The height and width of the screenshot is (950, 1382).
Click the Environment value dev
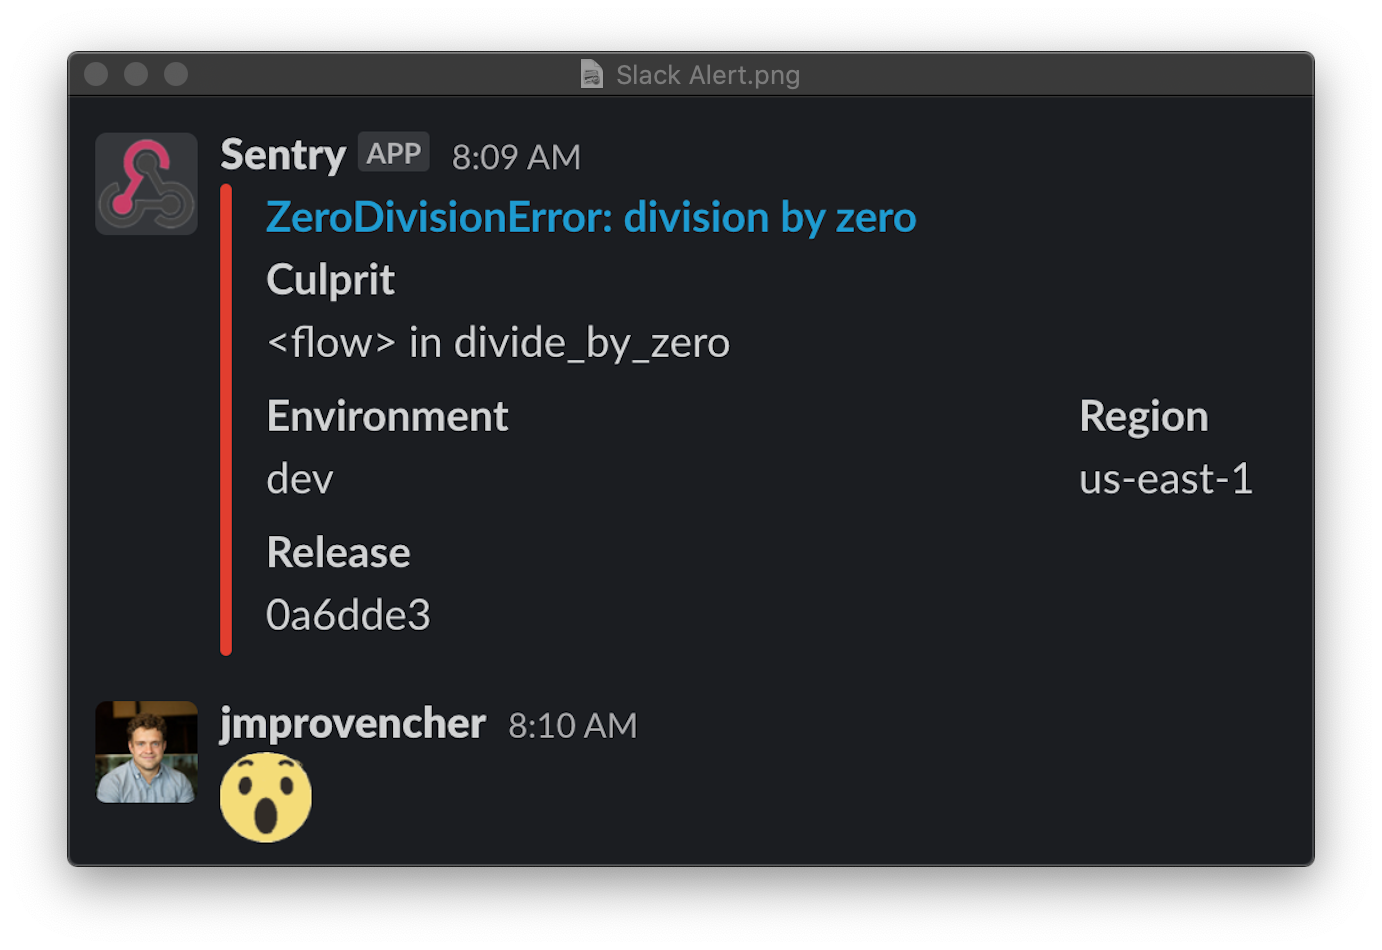coord(299,479)
